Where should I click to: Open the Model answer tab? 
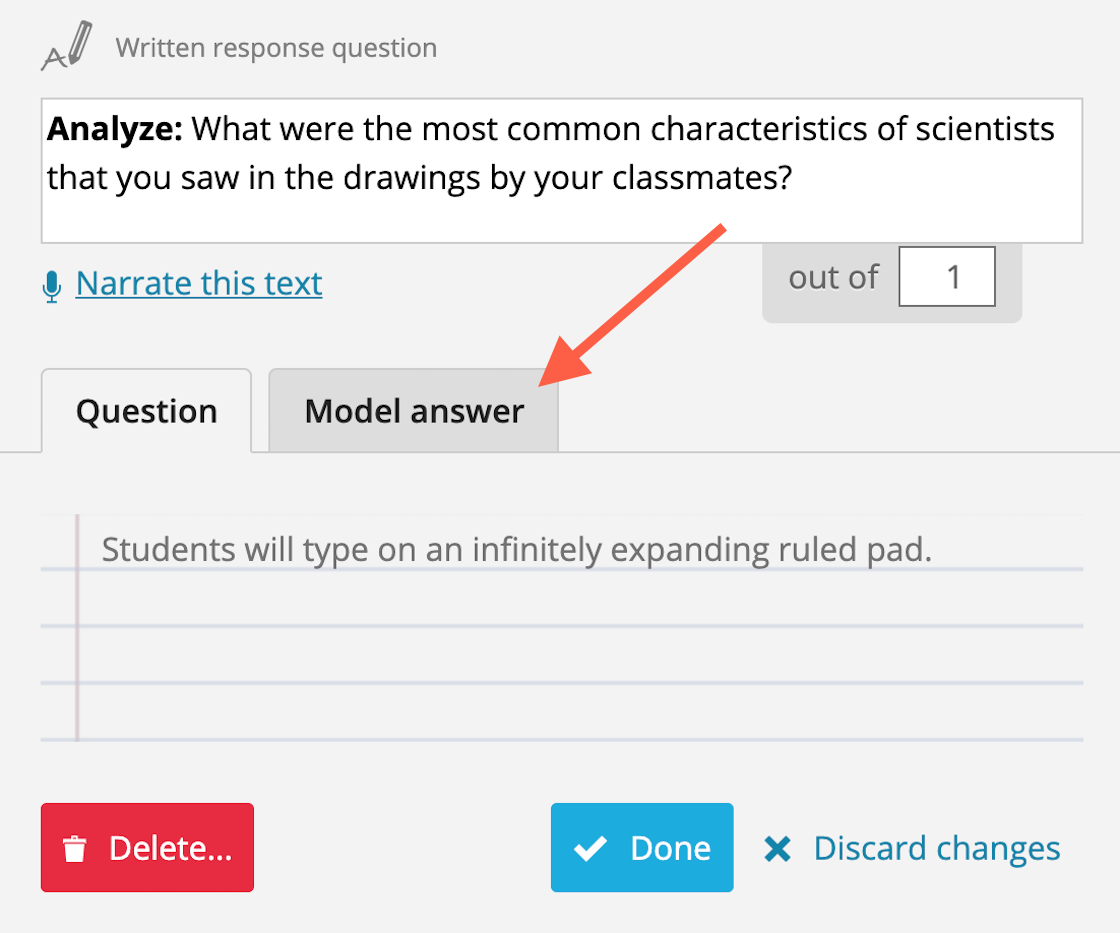tap(414, 411)
